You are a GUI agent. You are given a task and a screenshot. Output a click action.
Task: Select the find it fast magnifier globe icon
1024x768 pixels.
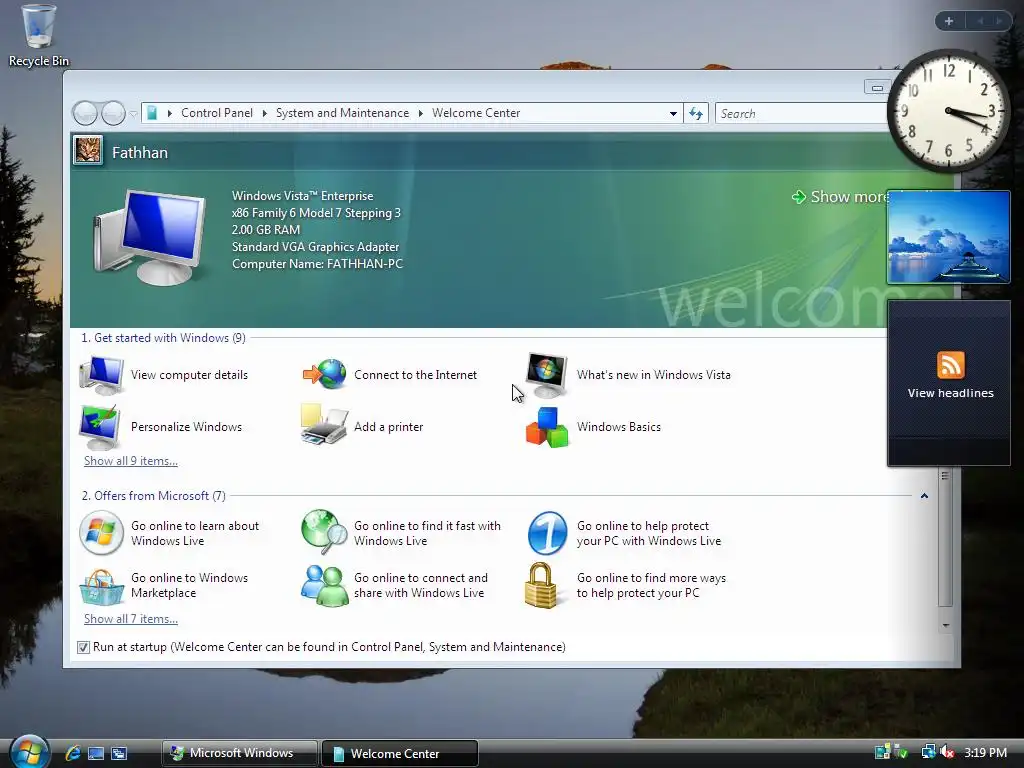click(324, 532)
